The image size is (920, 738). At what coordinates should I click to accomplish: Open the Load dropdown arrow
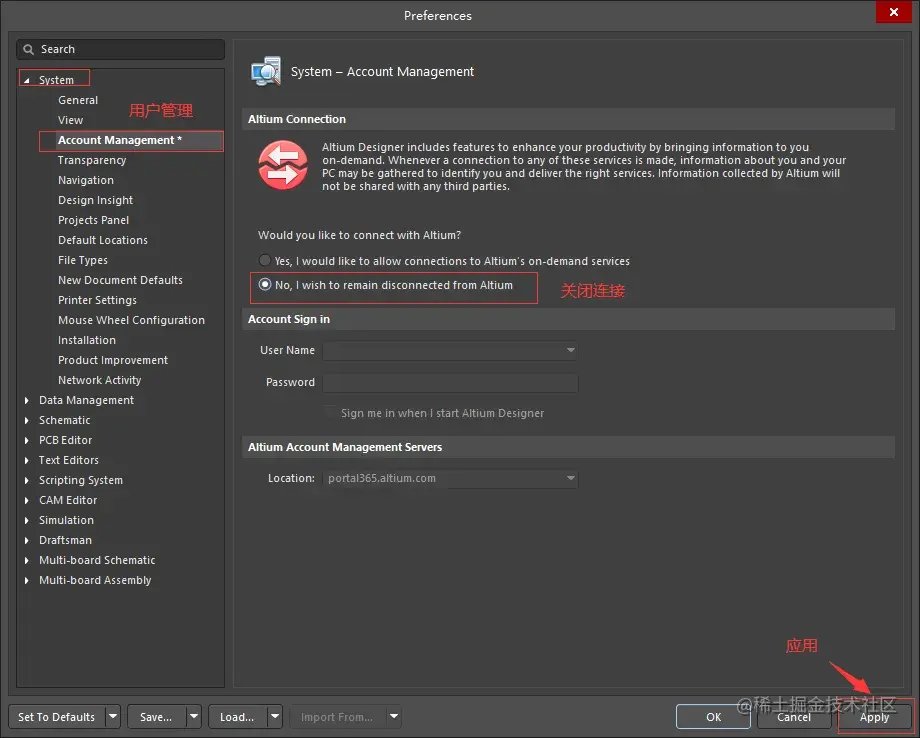tap(275, 716)
